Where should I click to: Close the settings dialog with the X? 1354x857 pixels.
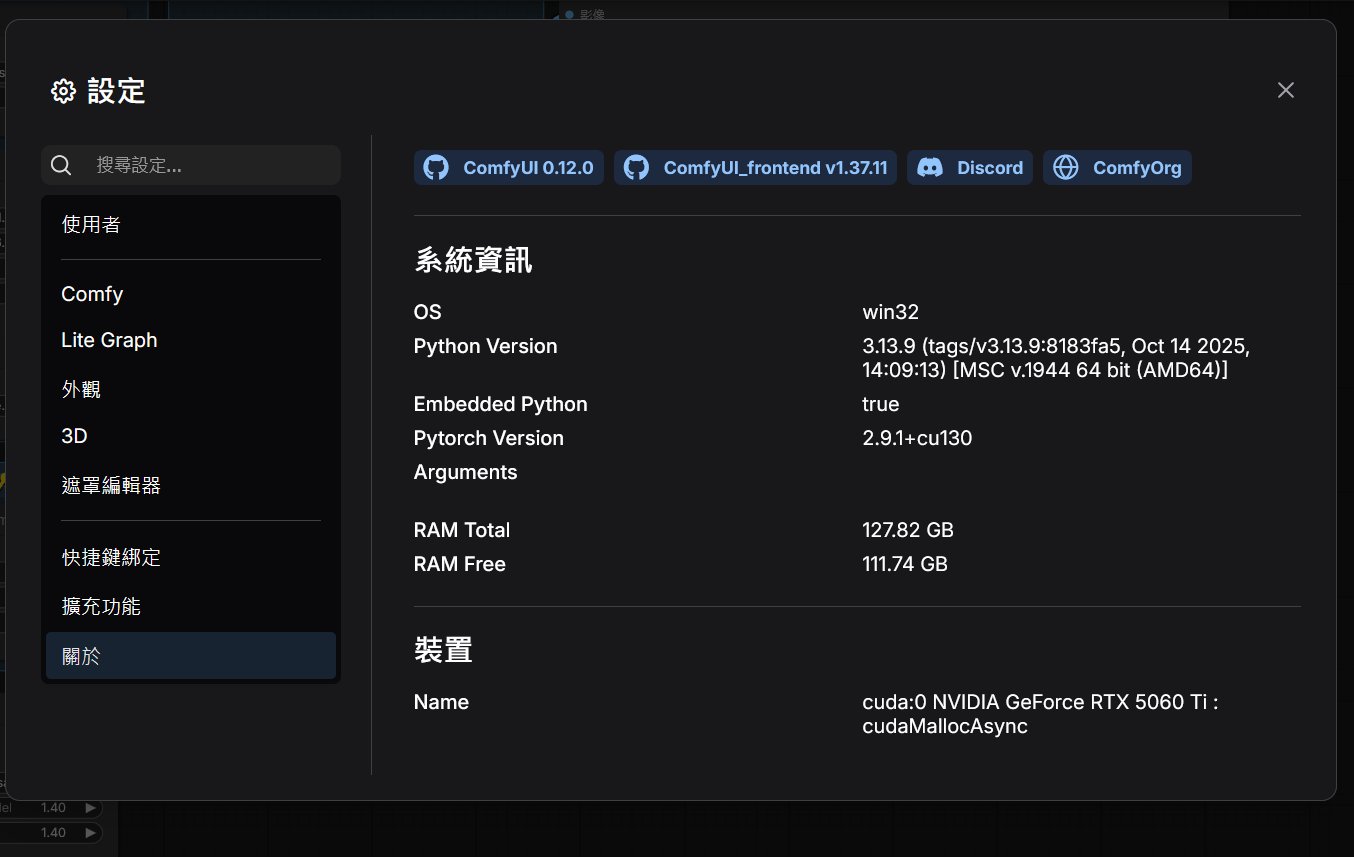[1286, 90]
